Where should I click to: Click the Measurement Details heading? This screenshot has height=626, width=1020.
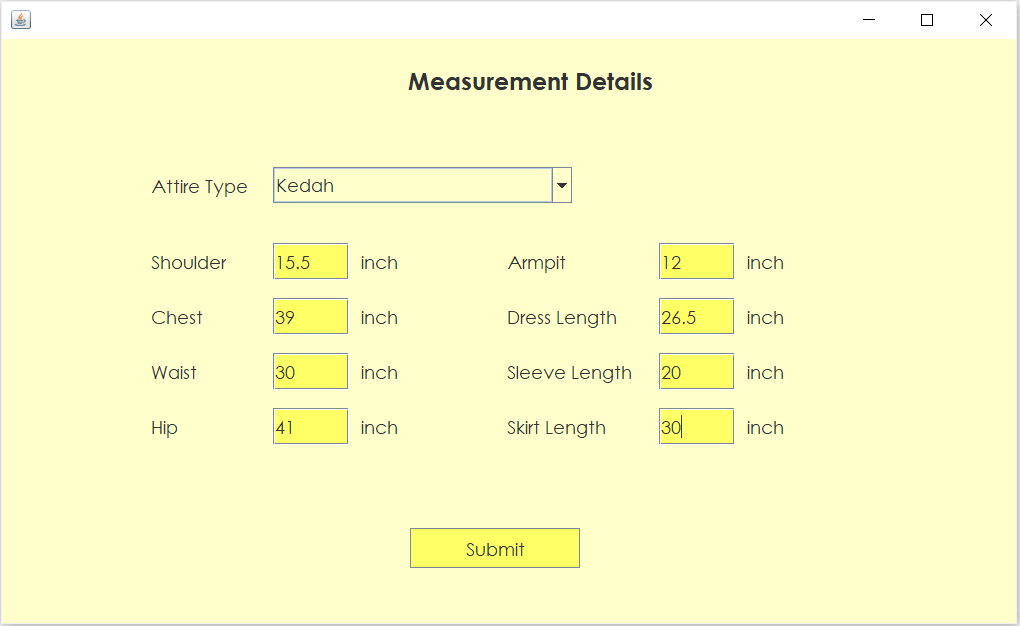coord(529,82)
